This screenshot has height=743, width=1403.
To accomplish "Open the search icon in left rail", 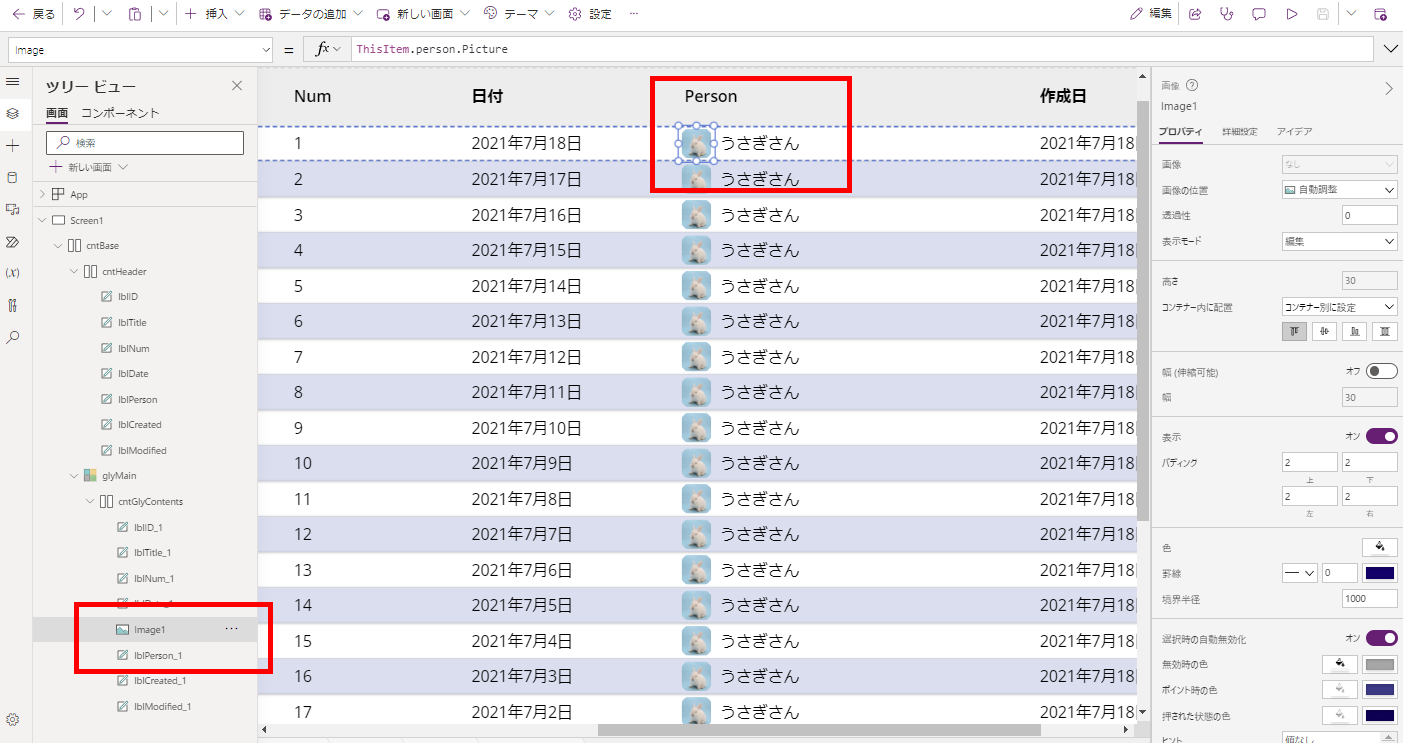I will click(x=14, y=337).
